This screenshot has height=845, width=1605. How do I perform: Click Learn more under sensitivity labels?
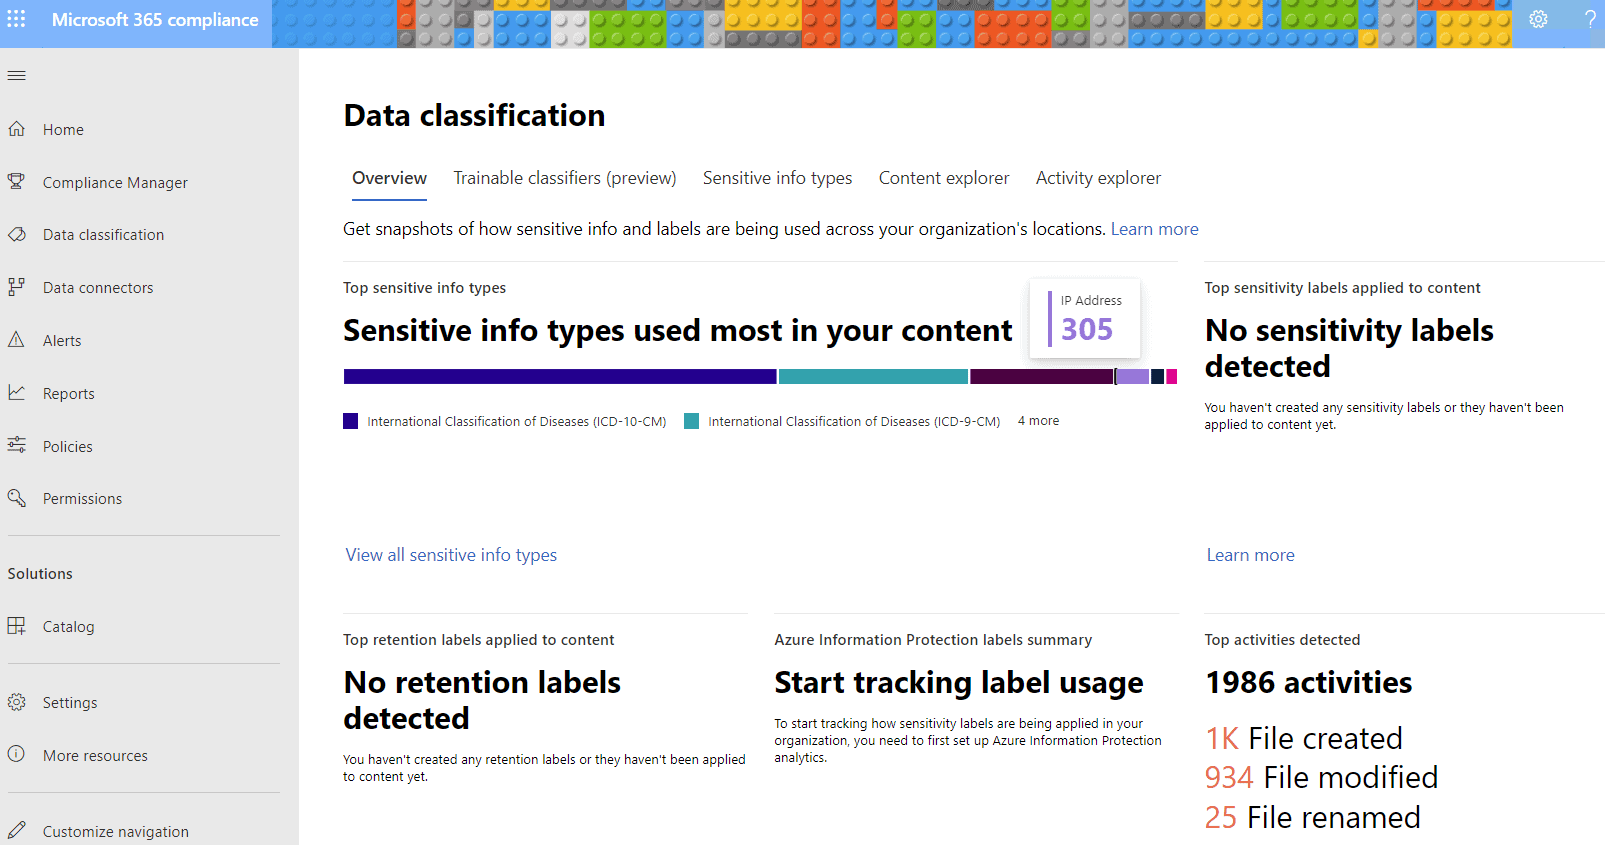pos(1250,555)
